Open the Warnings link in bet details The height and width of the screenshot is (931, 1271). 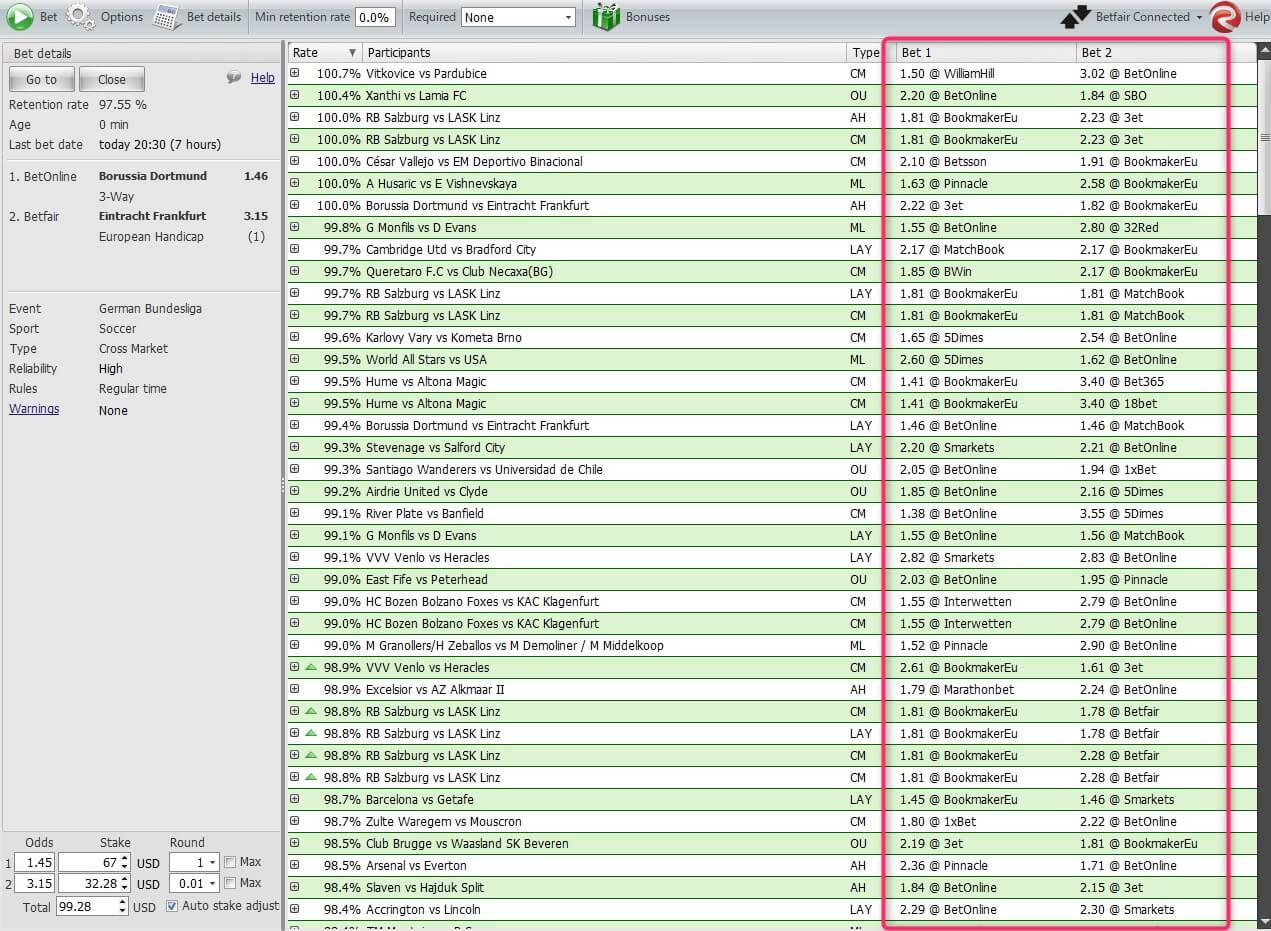(x=34, y=409)
